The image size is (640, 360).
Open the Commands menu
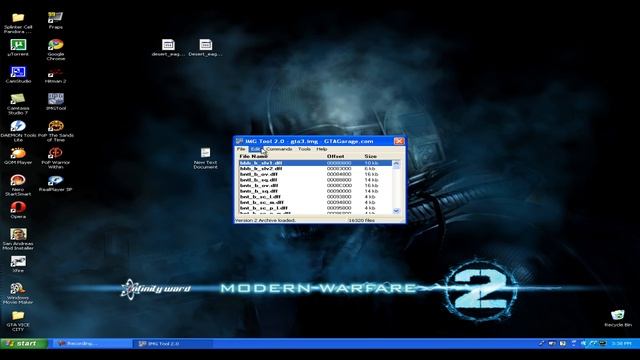click(x=279, y=149)
